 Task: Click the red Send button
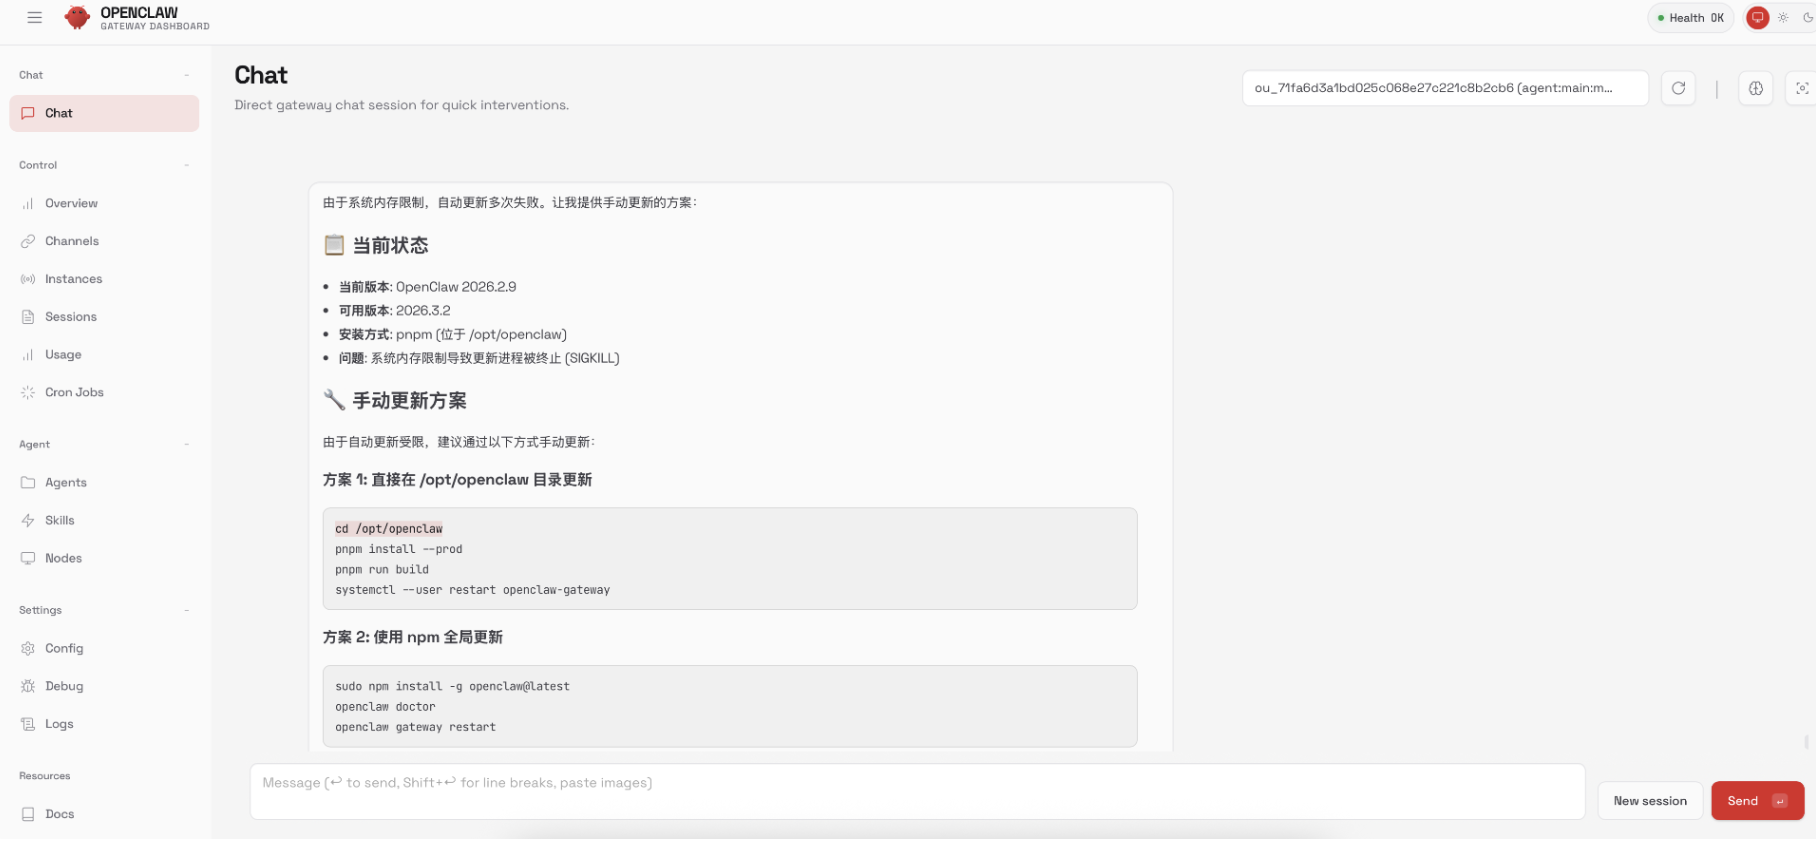pos(1757,801)
